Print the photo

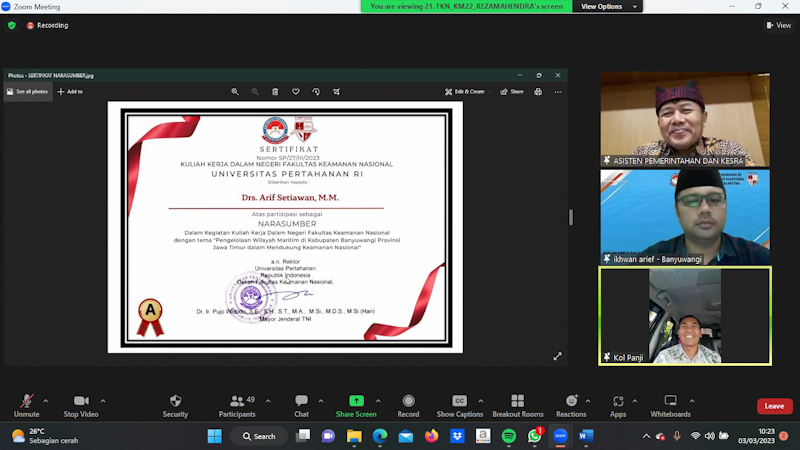pyautogui.click(x=538, y=92)
